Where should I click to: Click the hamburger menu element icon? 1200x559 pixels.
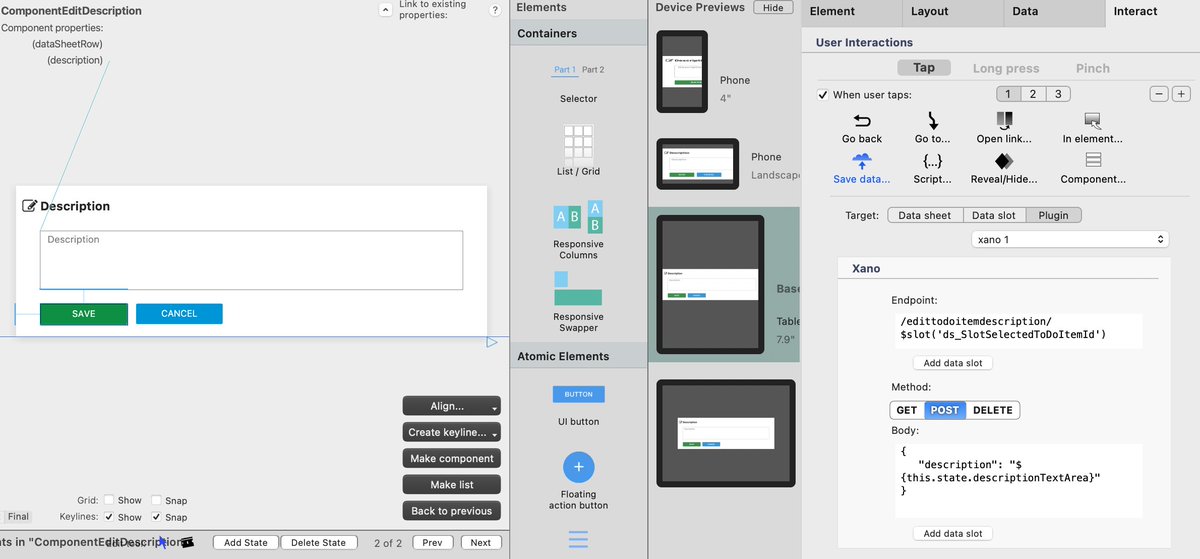(578, 538)
